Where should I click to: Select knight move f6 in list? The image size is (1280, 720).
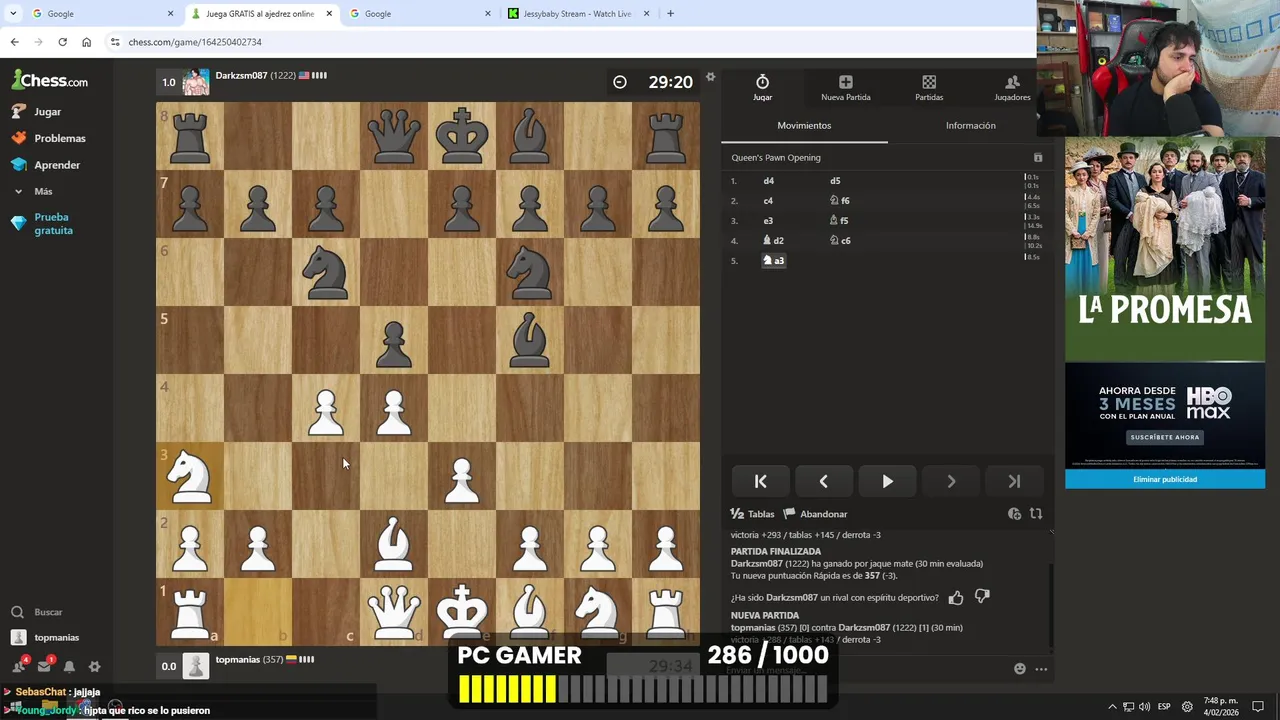click(840, 201)
